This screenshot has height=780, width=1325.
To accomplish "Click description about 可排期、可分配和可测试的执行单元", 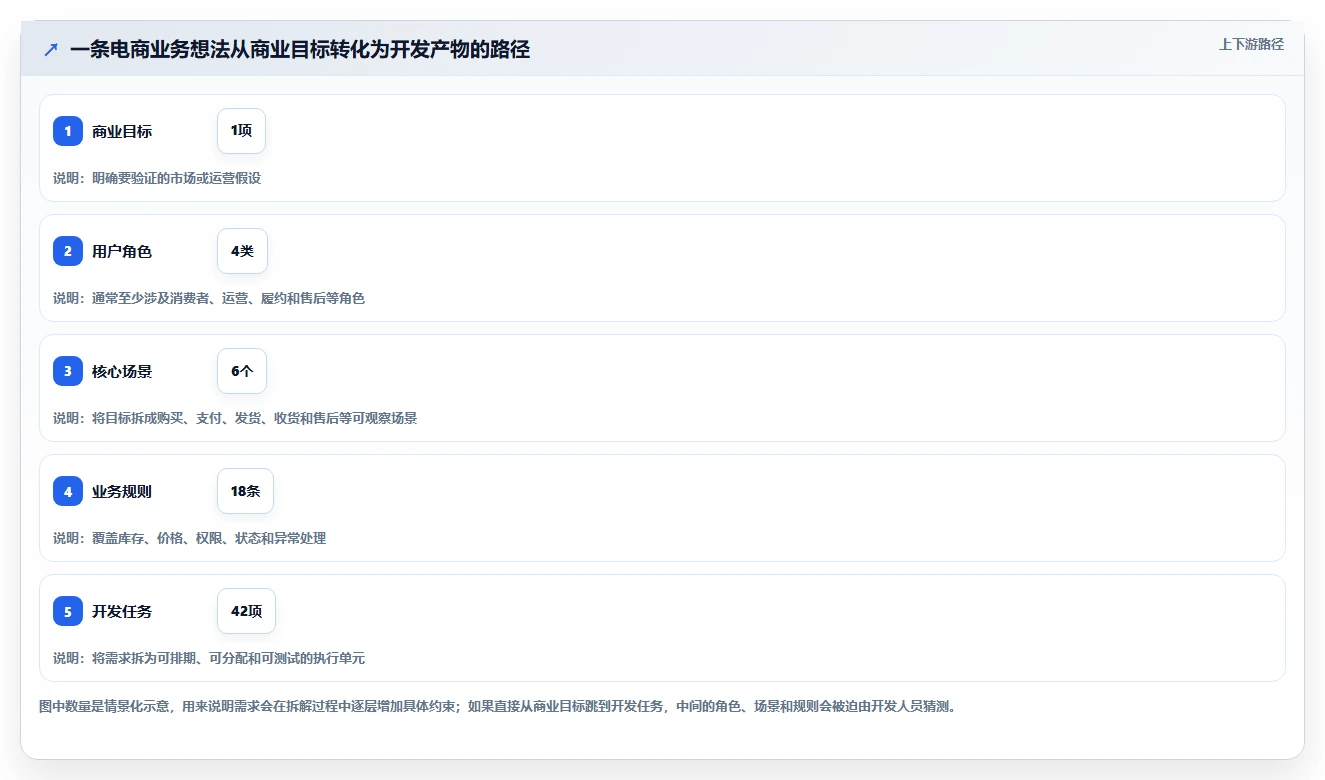I will [x=209, y=658].
